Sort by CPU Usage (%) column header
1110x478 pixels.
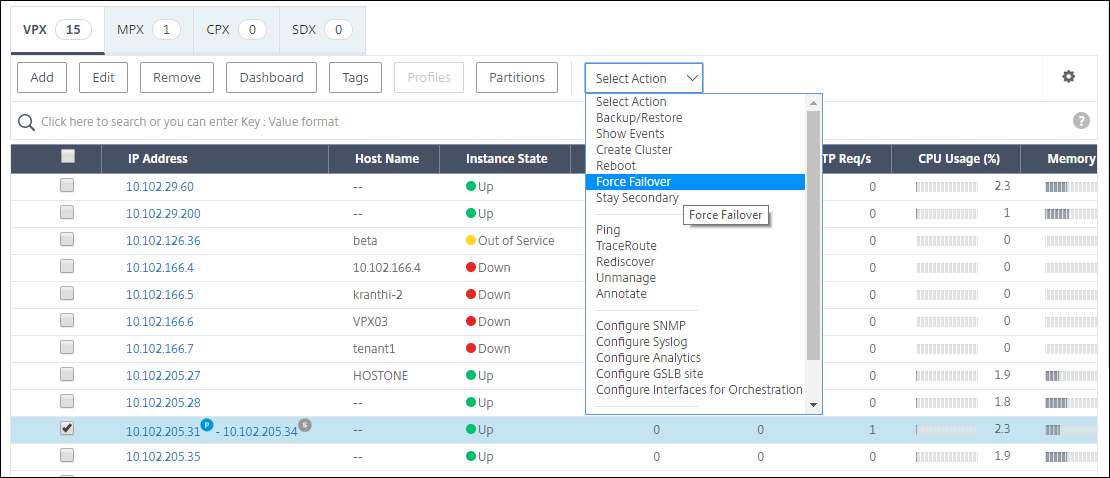[x=959, y=159]
